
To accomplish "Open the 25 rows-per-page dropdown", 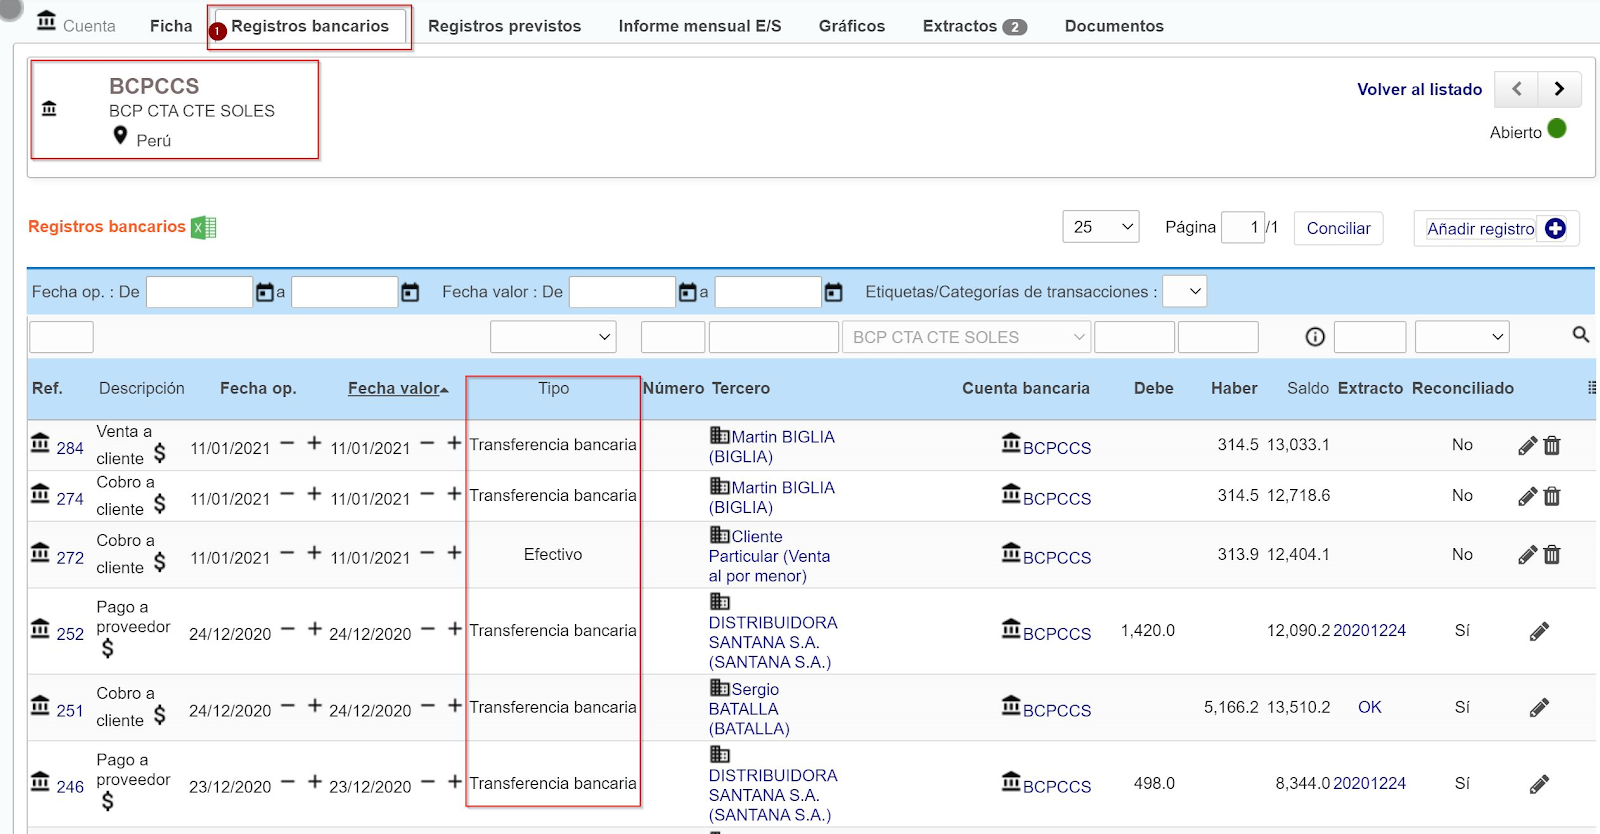I will click(x=1101, y=227).
